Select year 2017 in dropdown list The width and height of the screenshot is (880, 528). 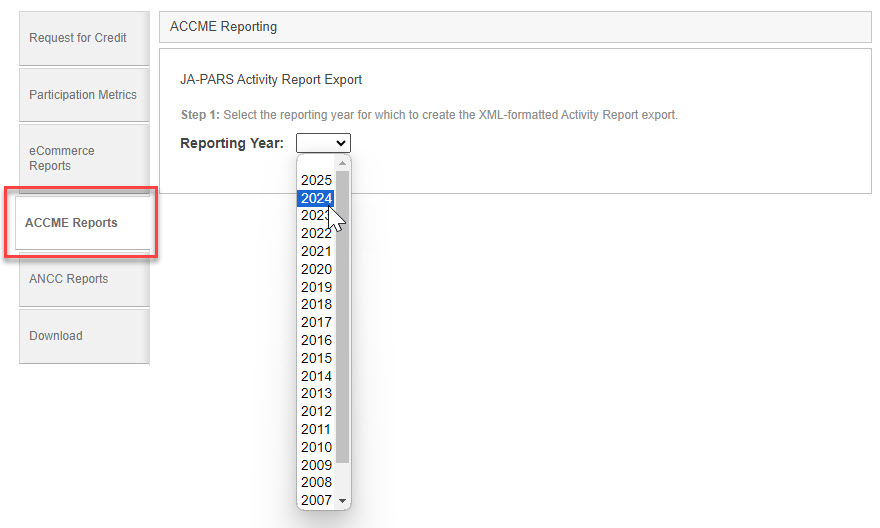click(316, 322)
